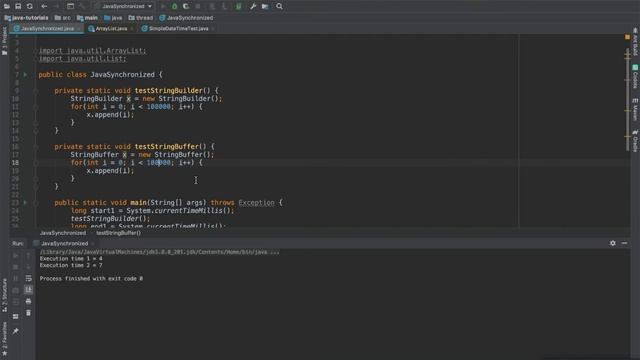Image resolution: width=640 pixels, height=360 pixels.
Task: Toggle the pin tab icon in Run panel
Action: pyautogui.click(x=16, y=331)
